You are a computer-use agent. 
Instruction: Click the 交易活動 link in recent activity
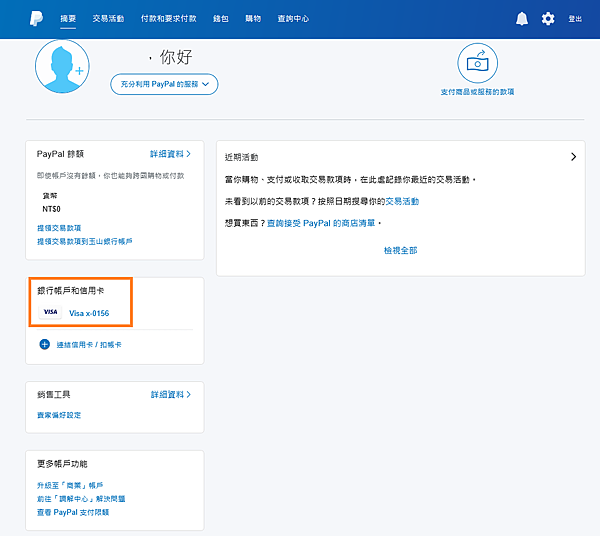pos(402,201)
